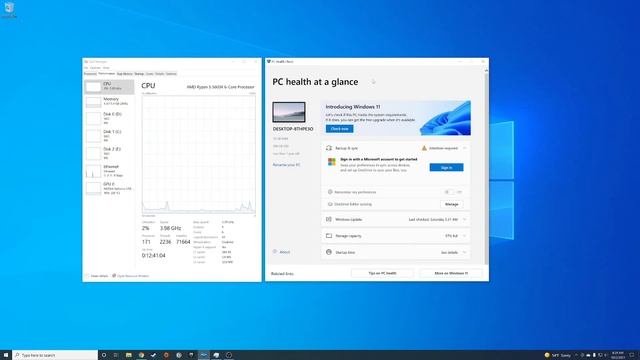Select Disk 0 (D:) in the sidebar

tap(109, 118)
